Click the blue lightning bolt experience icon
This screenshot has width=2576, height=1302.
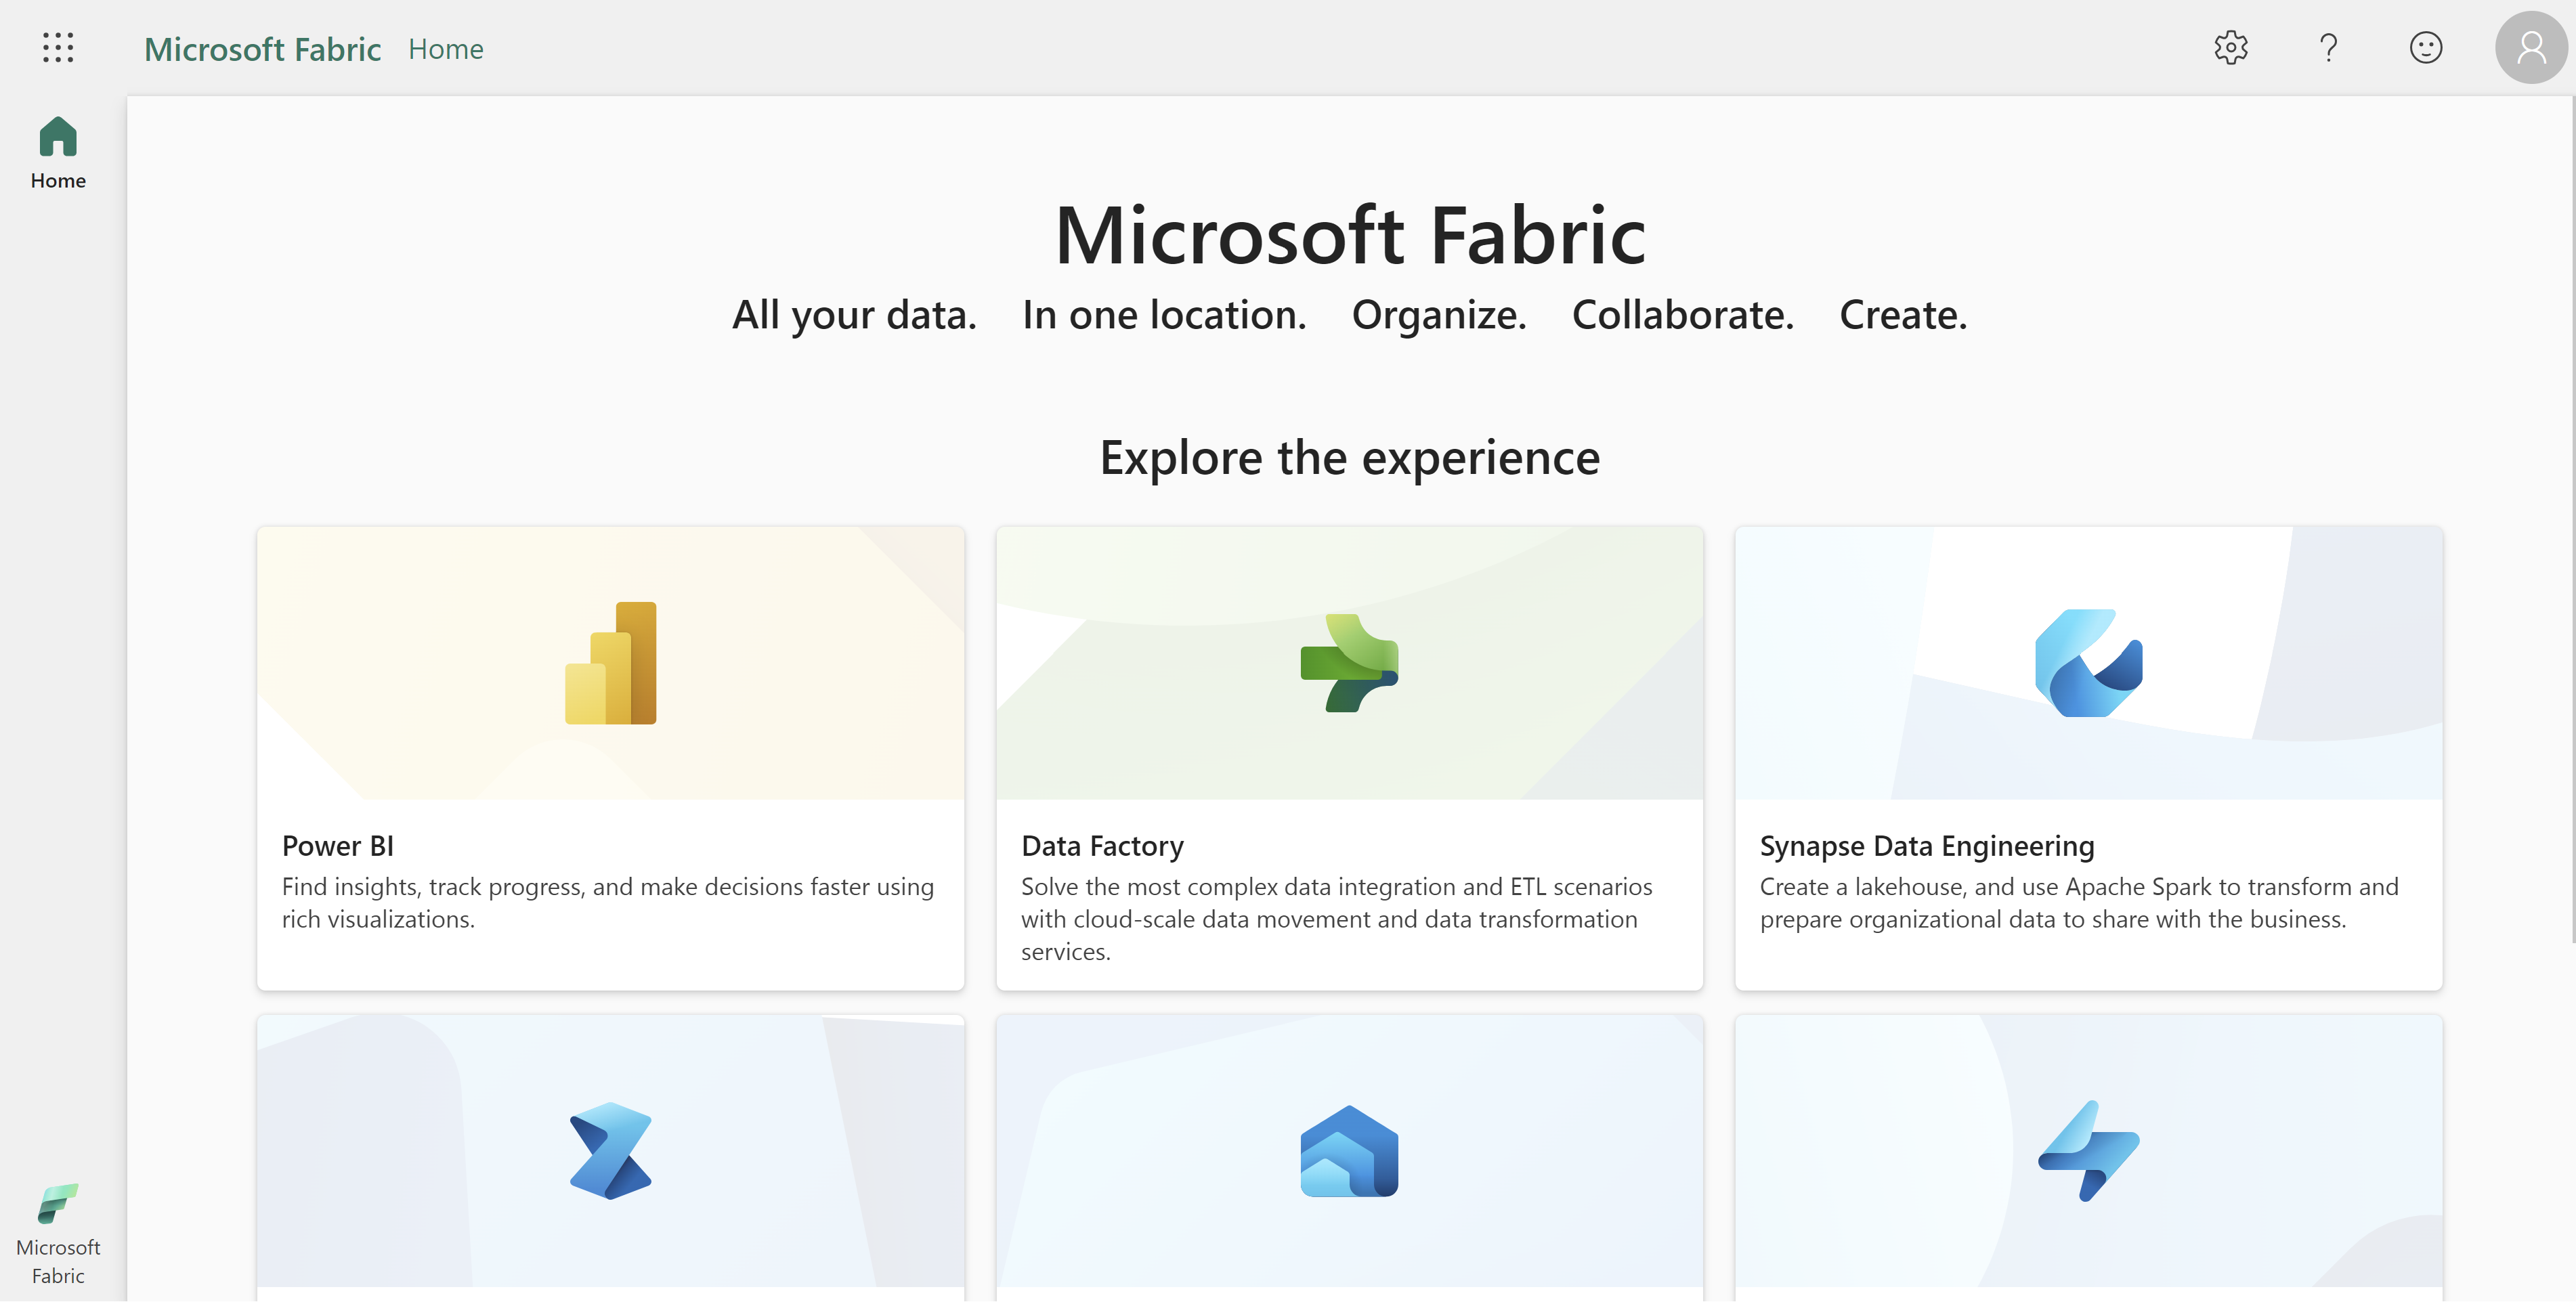(2088, 1151)
